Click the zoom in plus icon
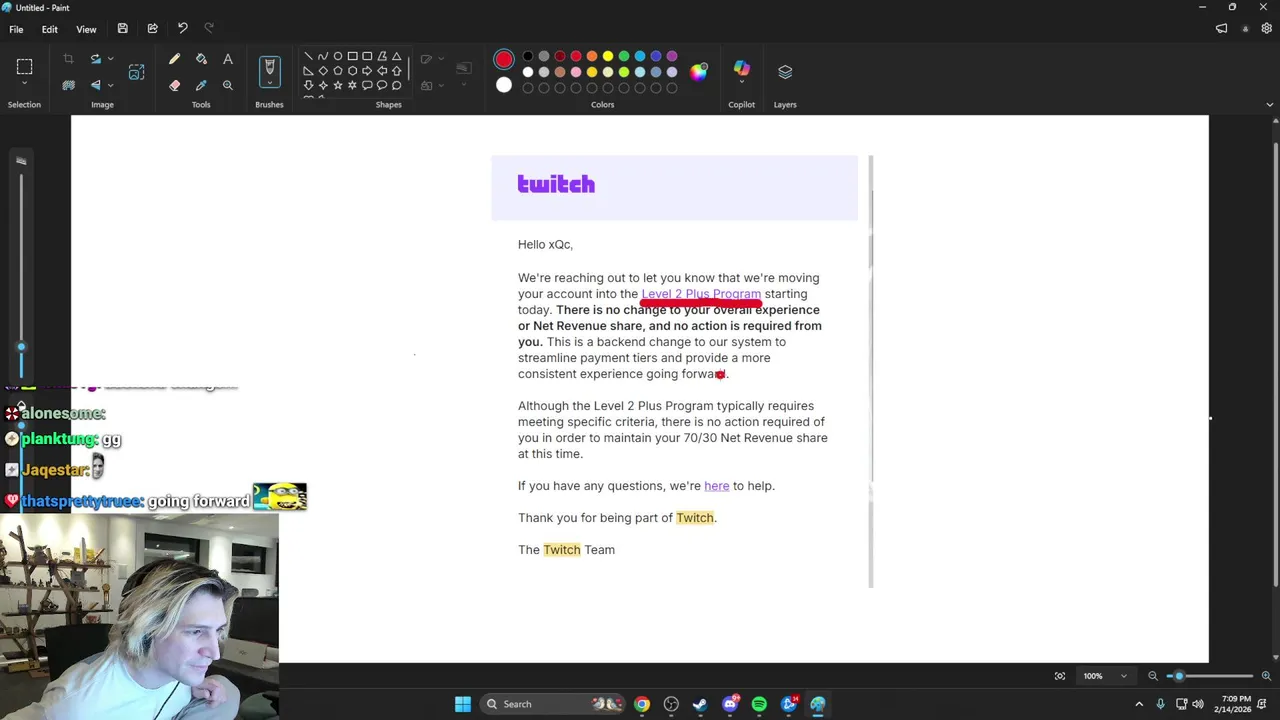The image size is (1280, 720). pos(1266,676)
